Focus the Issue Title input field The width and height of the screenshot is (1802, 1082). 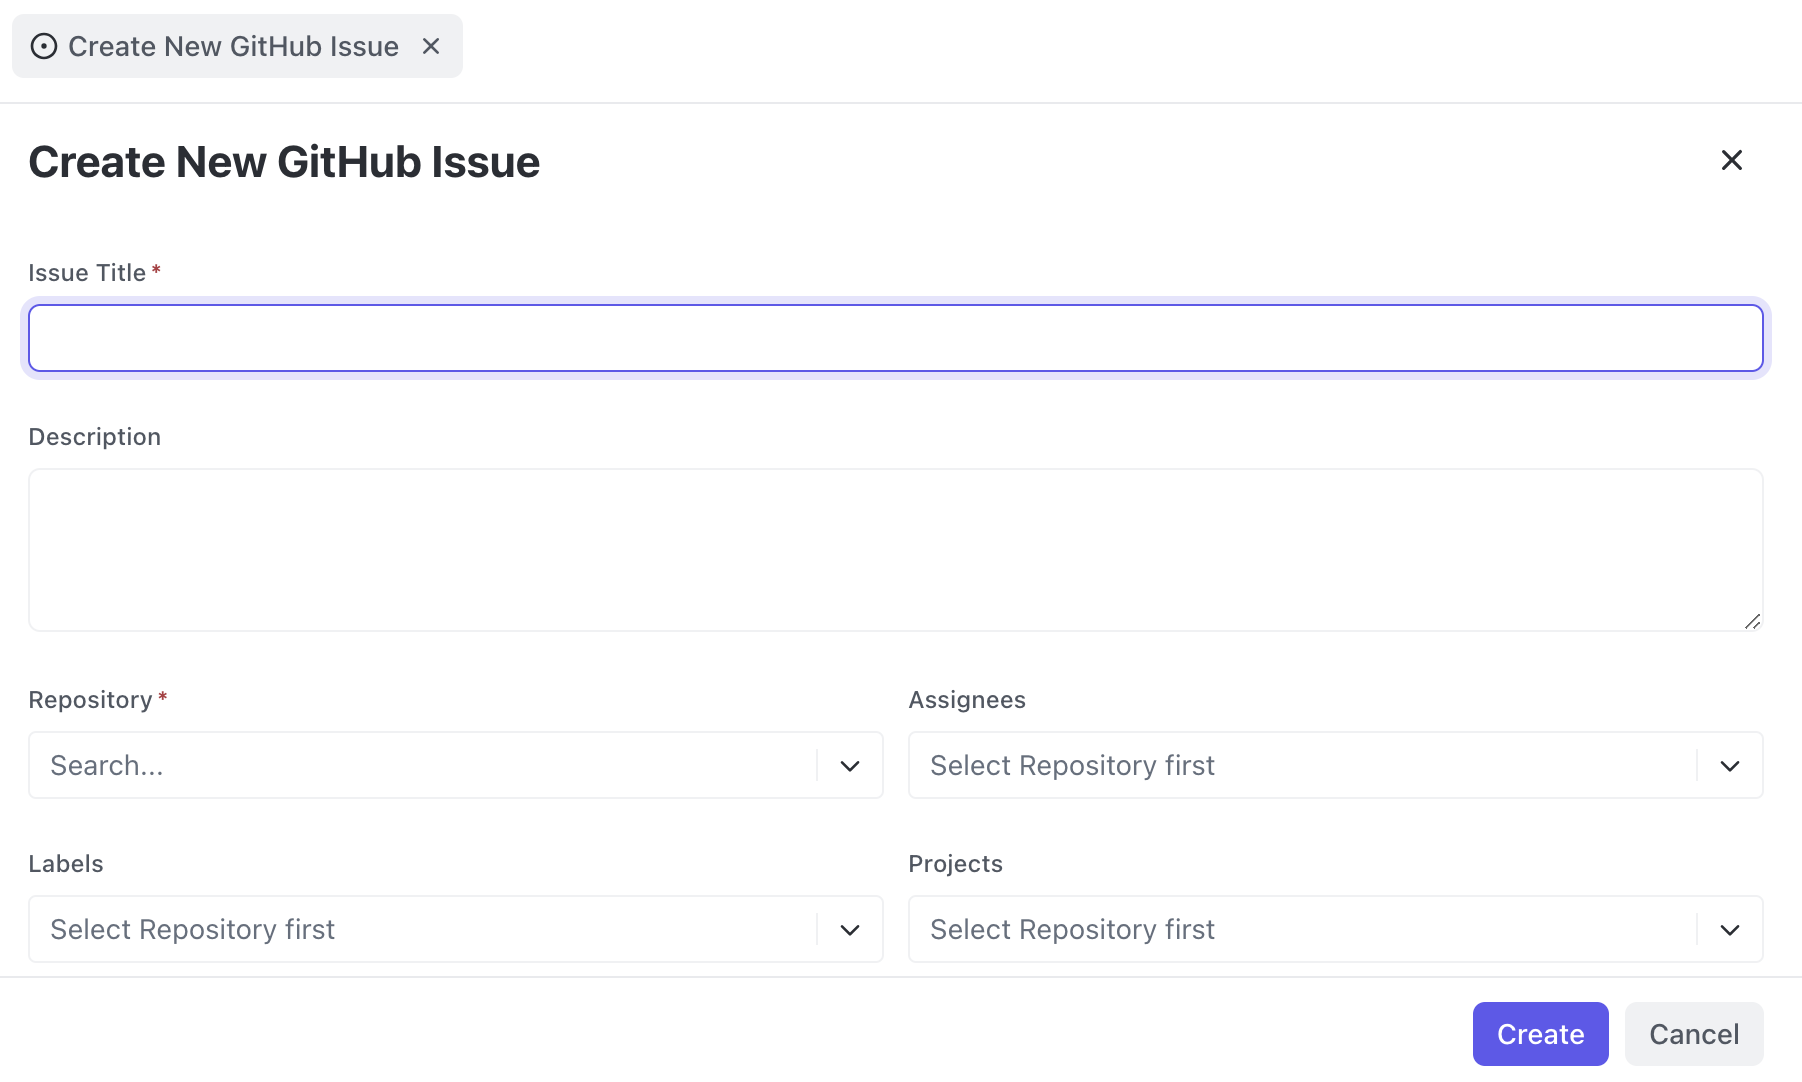tap(895, 338)
